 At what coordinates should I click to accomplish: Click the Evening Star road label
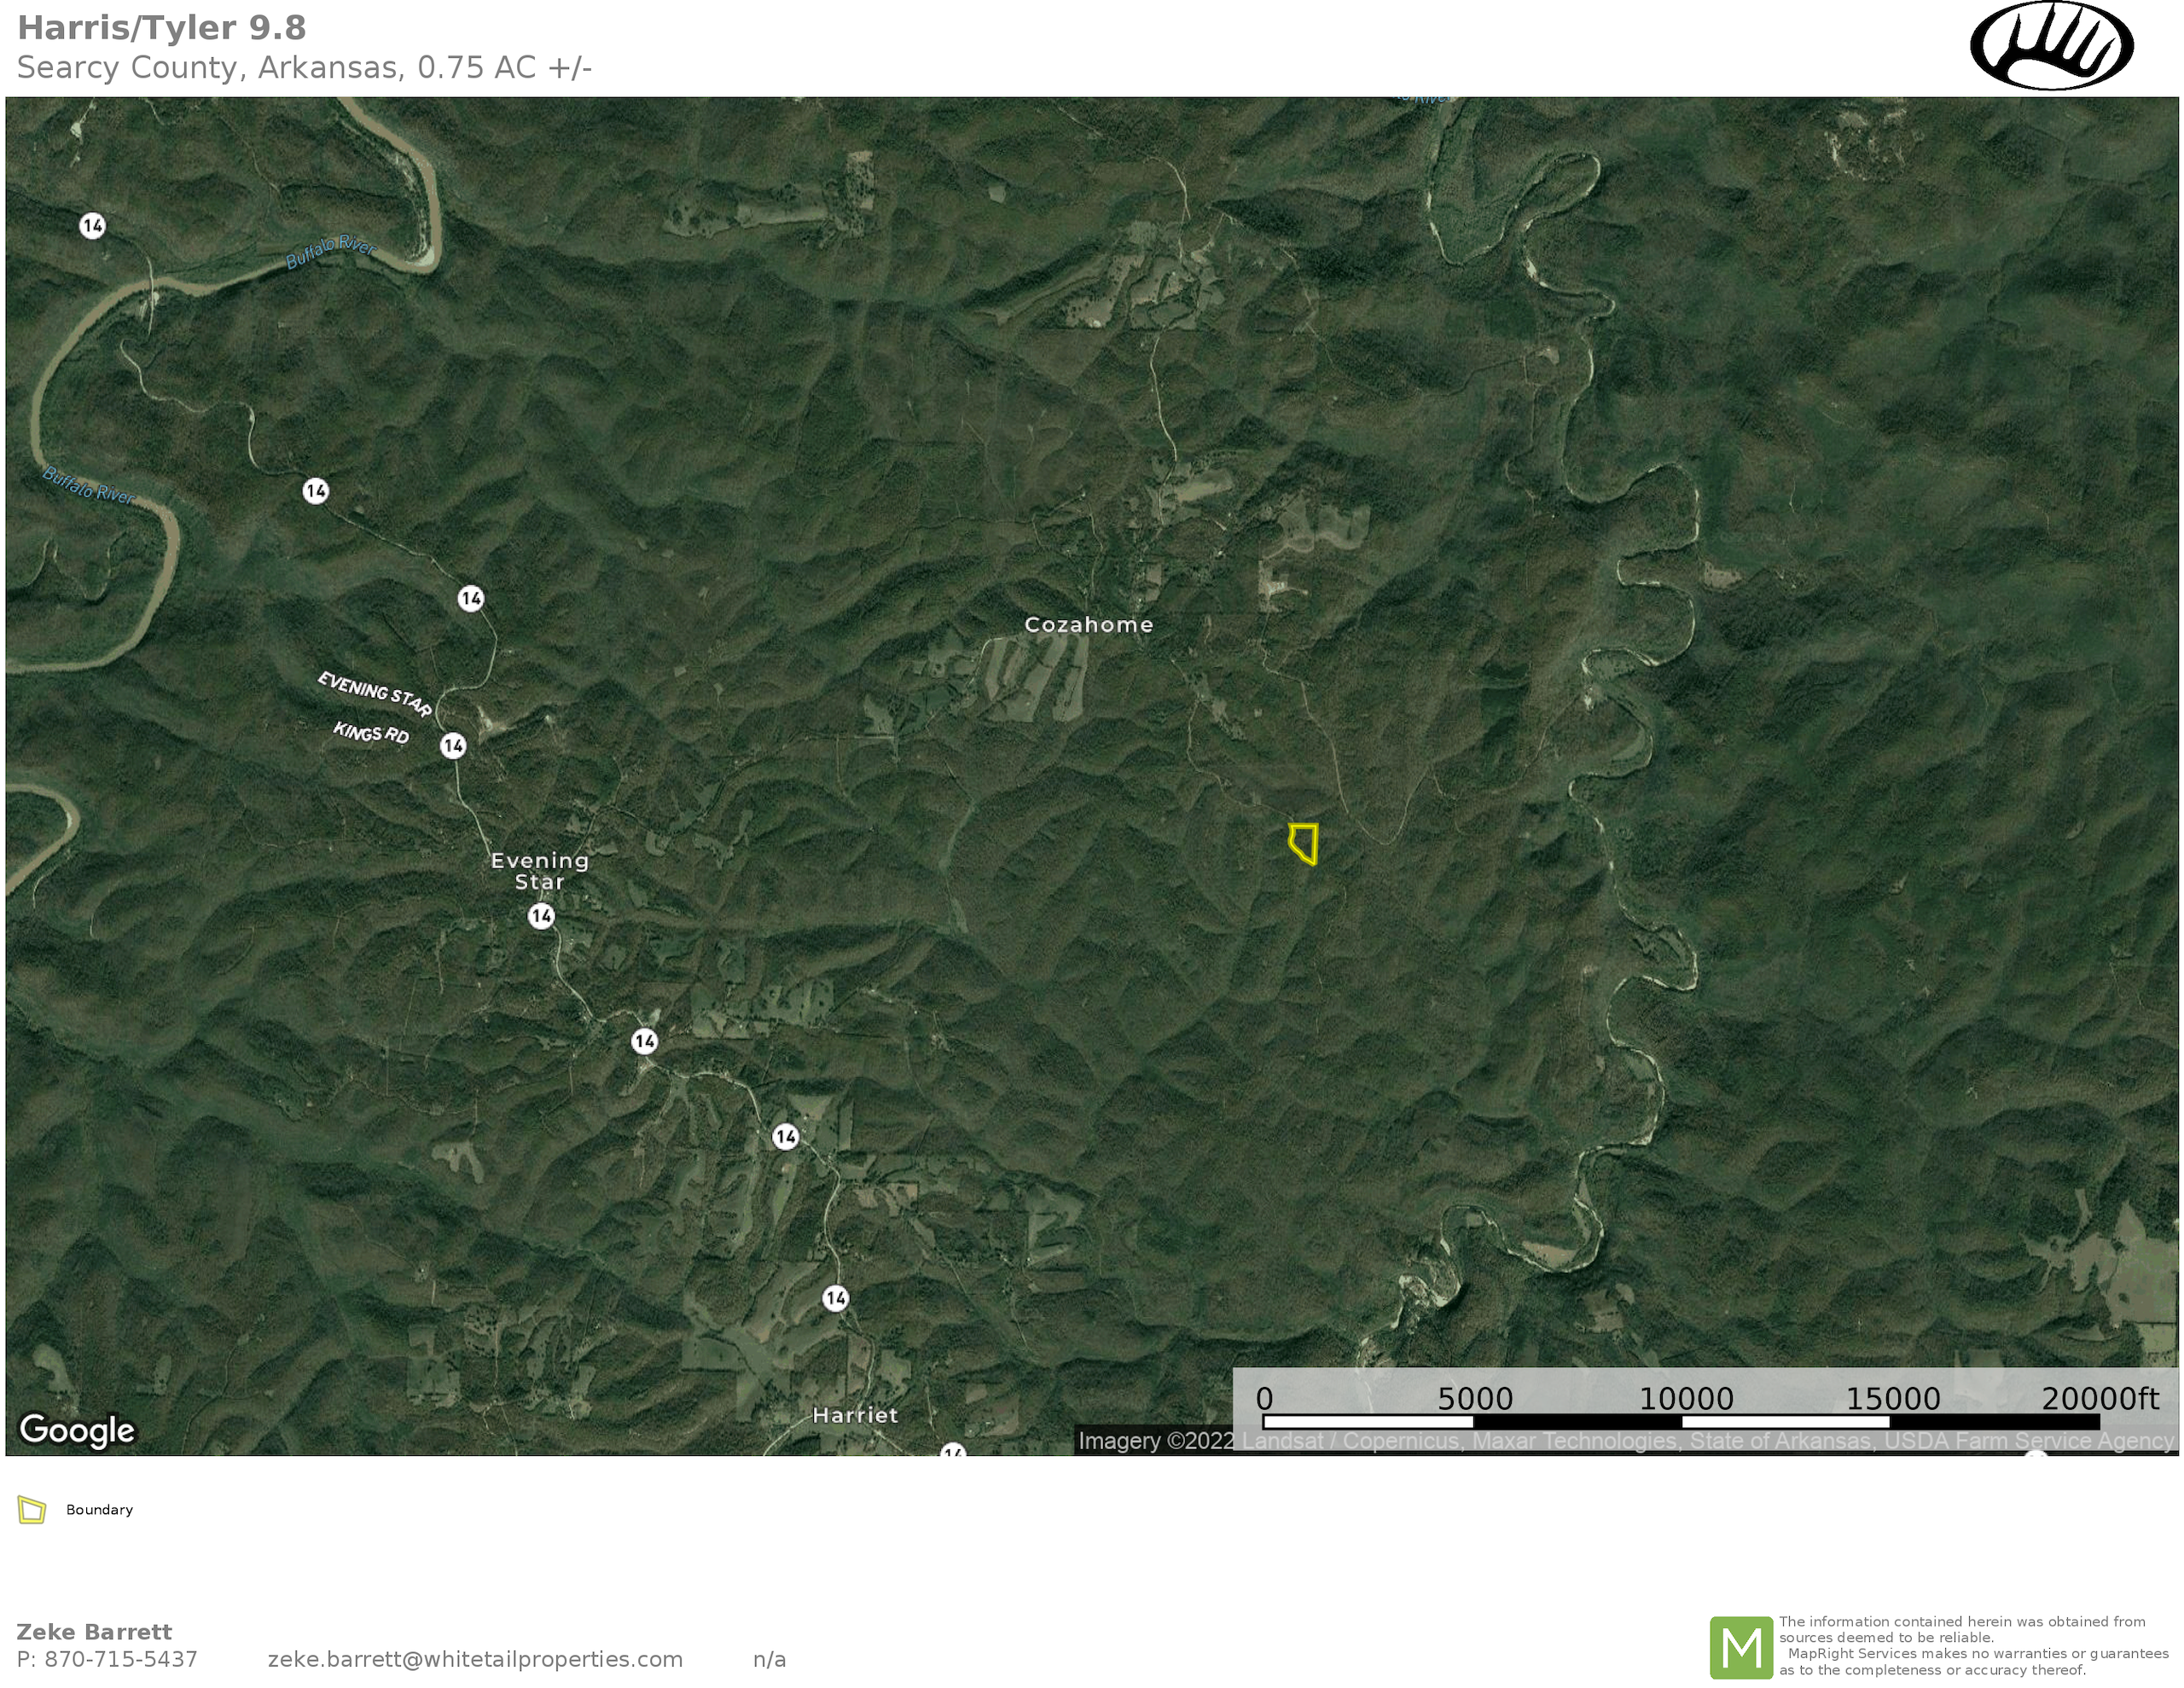tap(375, 694)
